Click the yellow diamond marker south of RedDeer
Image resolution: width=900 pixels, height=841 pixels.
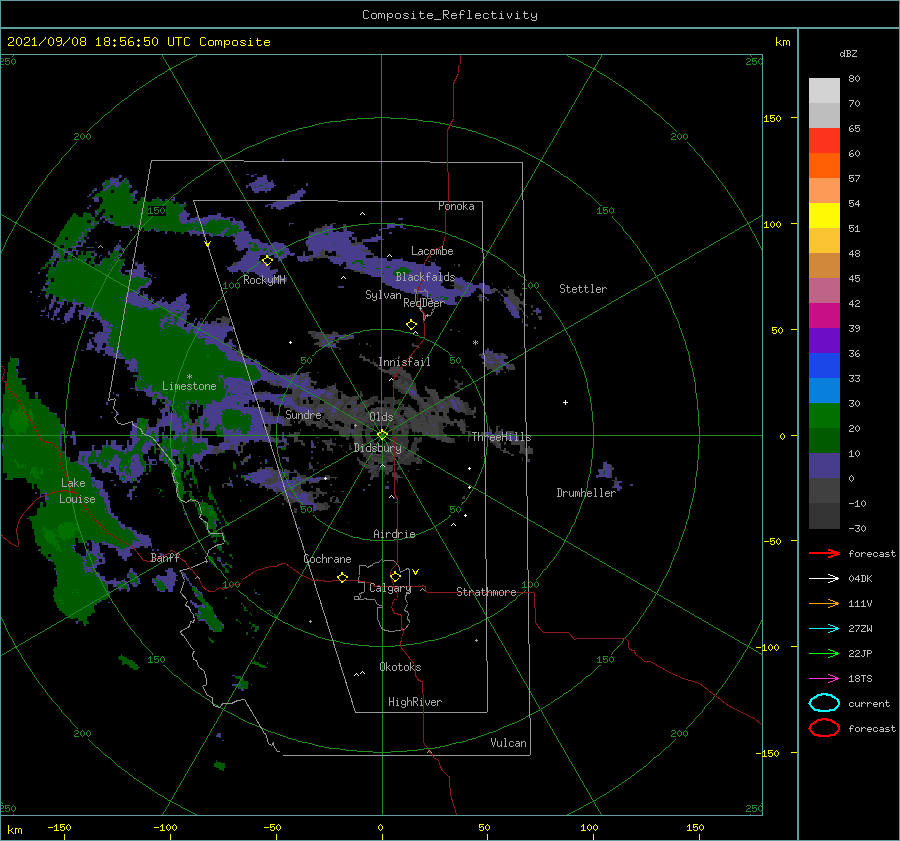click(x=412, y=325)
